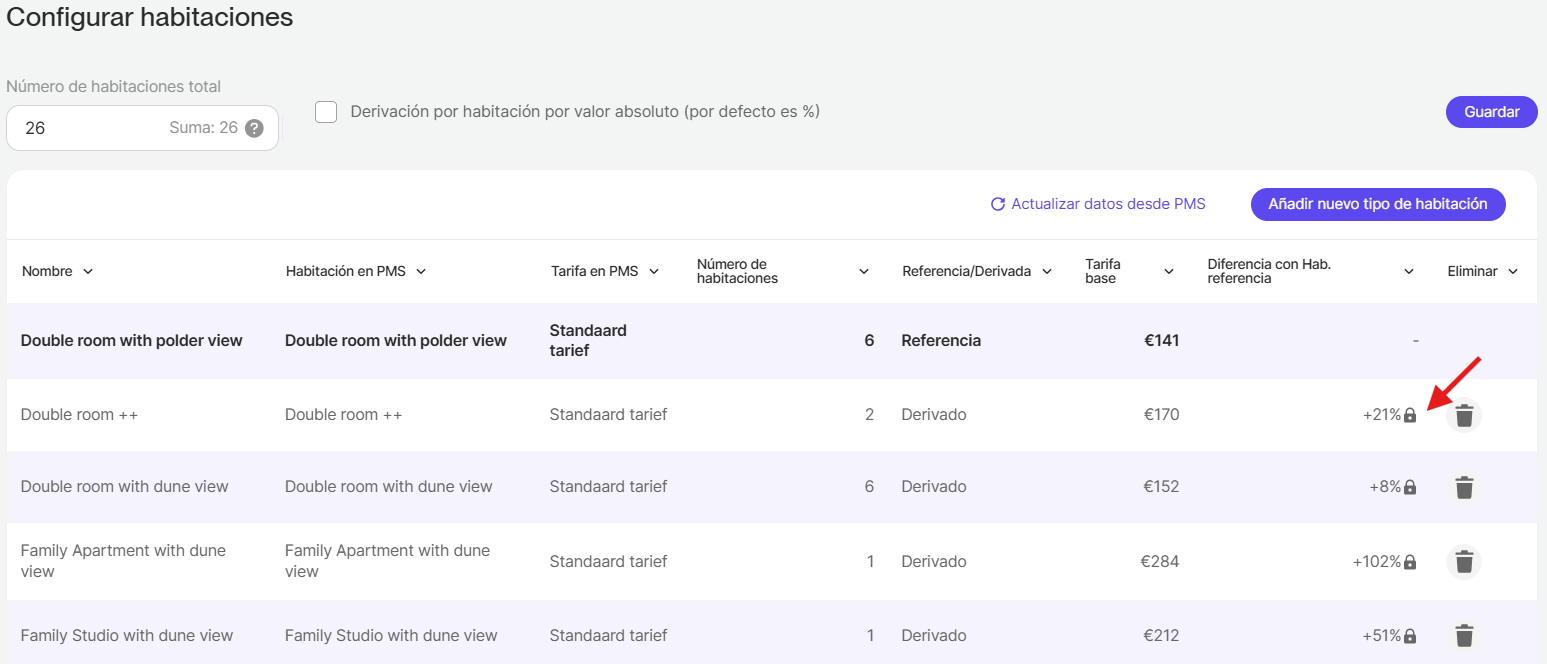This screenshot has height=664, width=1547.
Task: Delete the Double room ++ row
Action: (x=1464, y=415)
